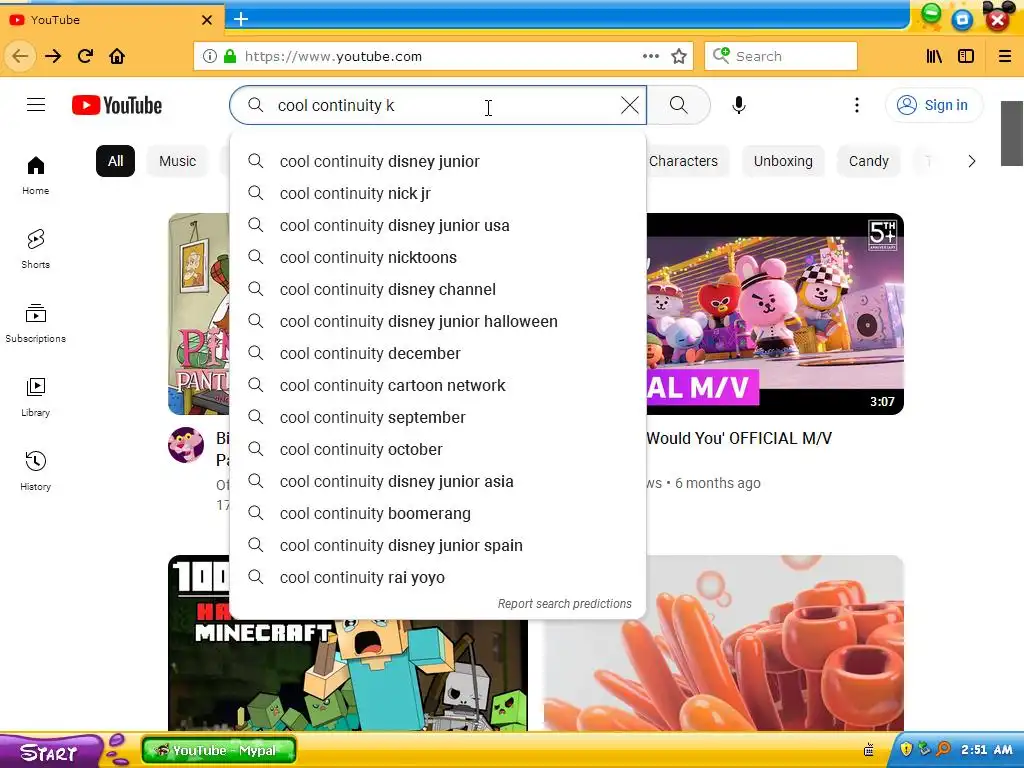Choose suggestion 'cool continuity disney junior asia'
Screen dimensions: 1024x768
pyautogui.click(x=438, y=481)
